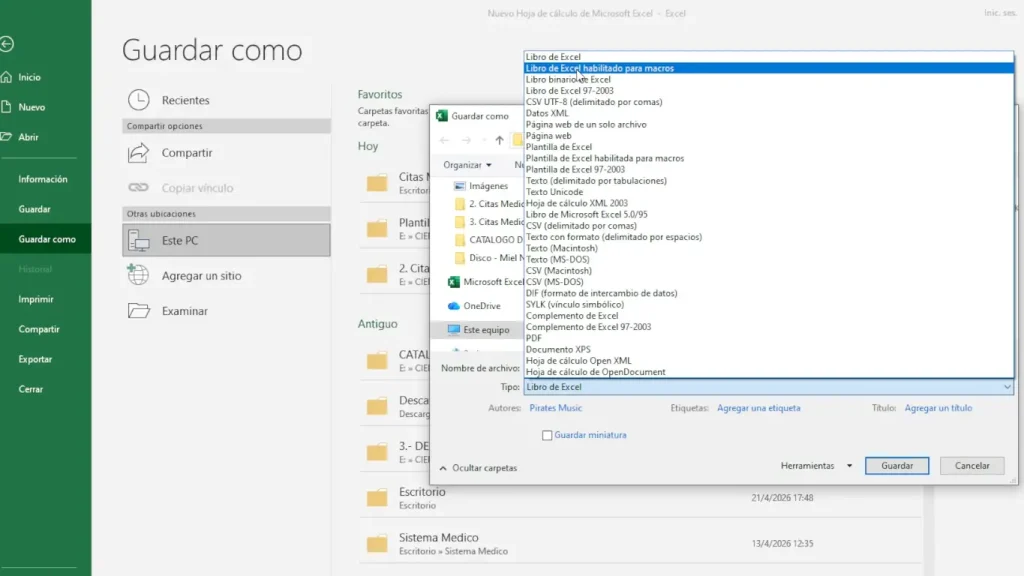Open the Organizar dropdown

point(467,165)
